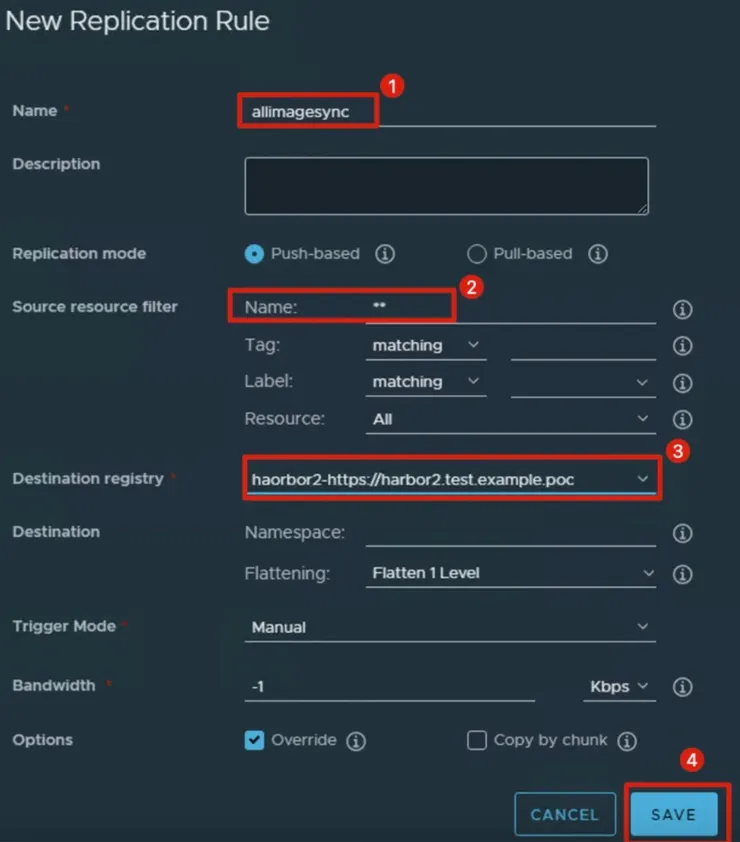Focus the Tag filter value input
This screenshot has height=842, width=740.
pyautogui.click(x=583, y=346)
